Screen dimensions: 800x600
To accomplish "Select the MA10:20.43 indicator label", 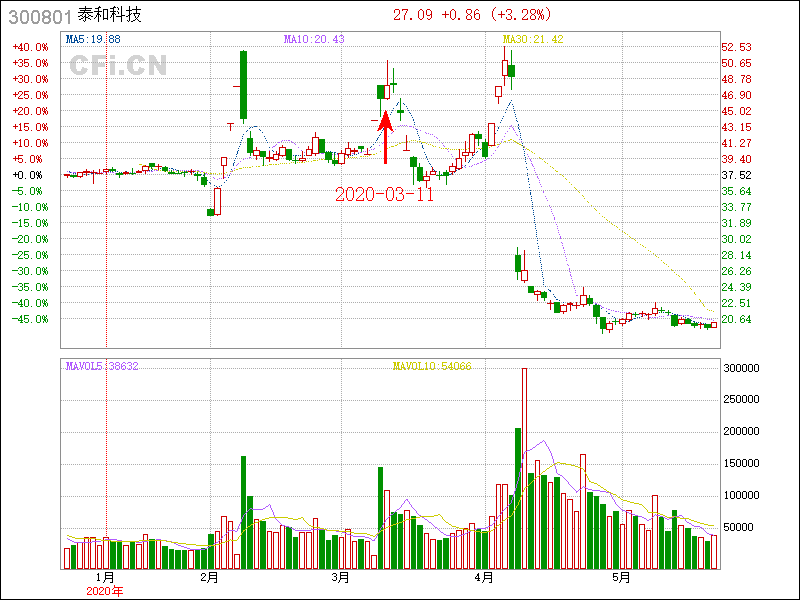I will point(314,39).
